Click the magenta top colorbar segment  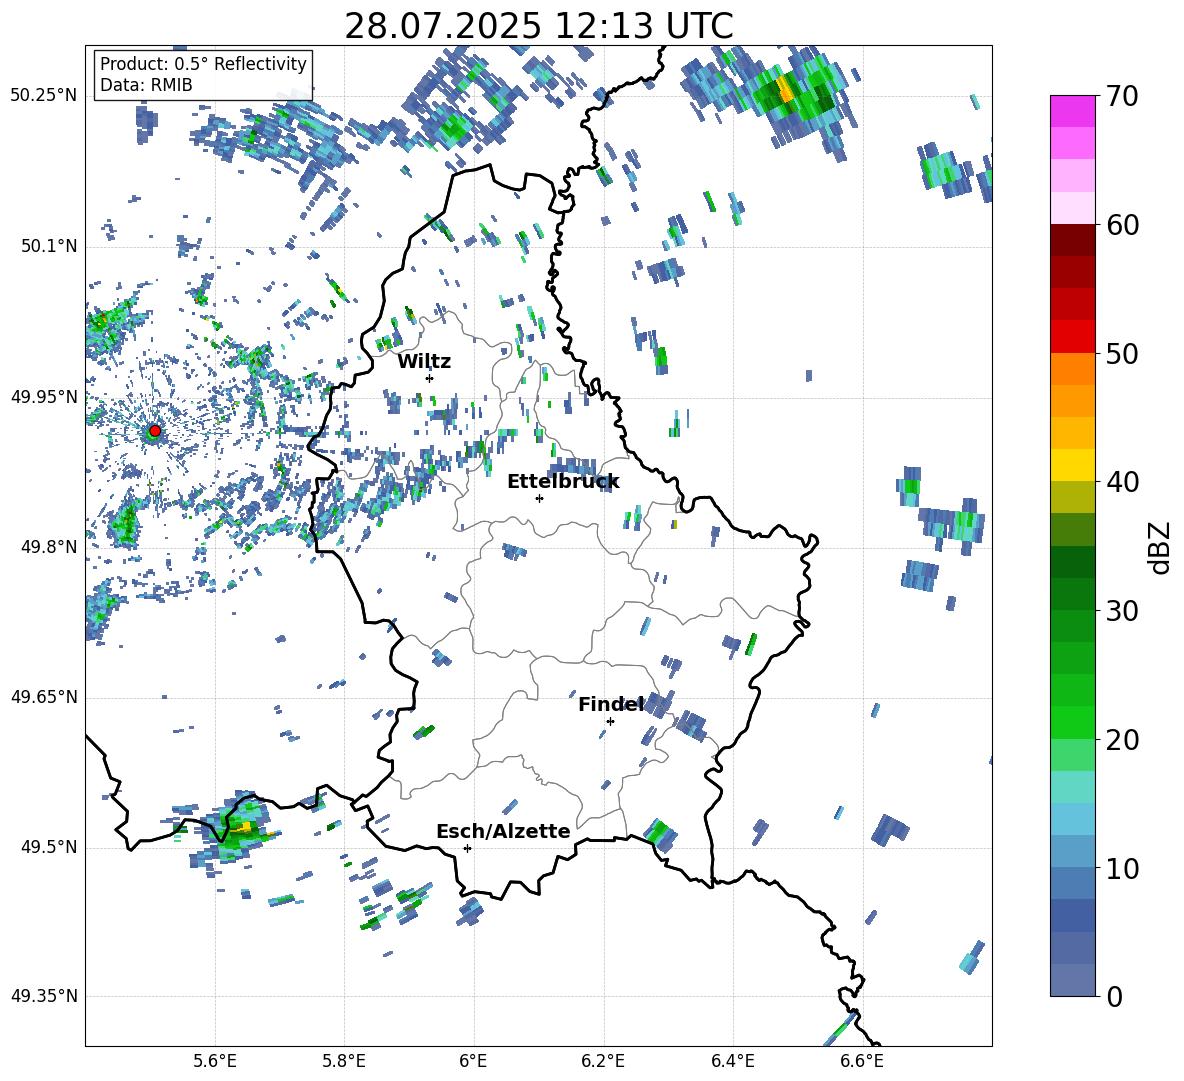point(1073,111)
